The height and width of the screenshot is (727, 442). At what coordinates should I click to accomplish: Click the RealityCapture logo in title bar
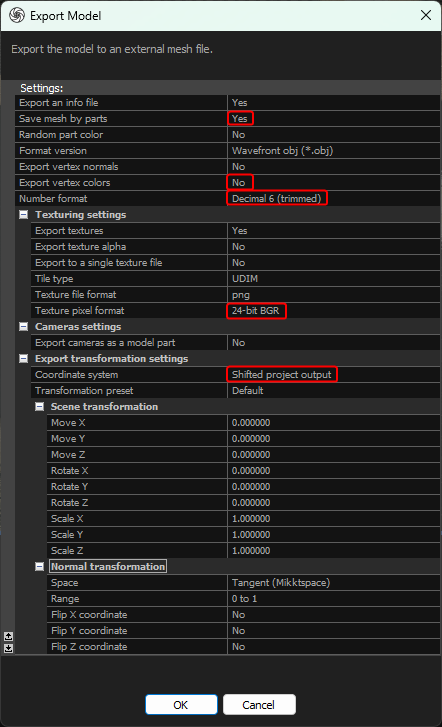(17, 15)
